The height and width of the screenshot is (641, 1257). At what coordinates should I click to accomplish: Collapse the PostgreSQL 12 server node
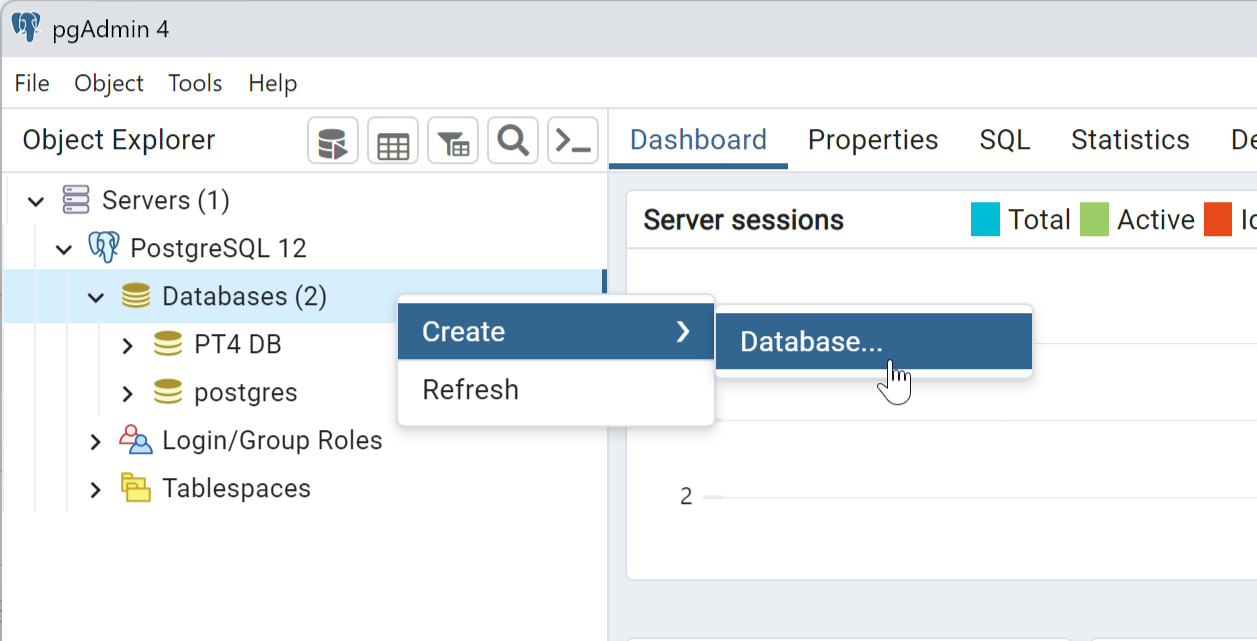[64, 249]
